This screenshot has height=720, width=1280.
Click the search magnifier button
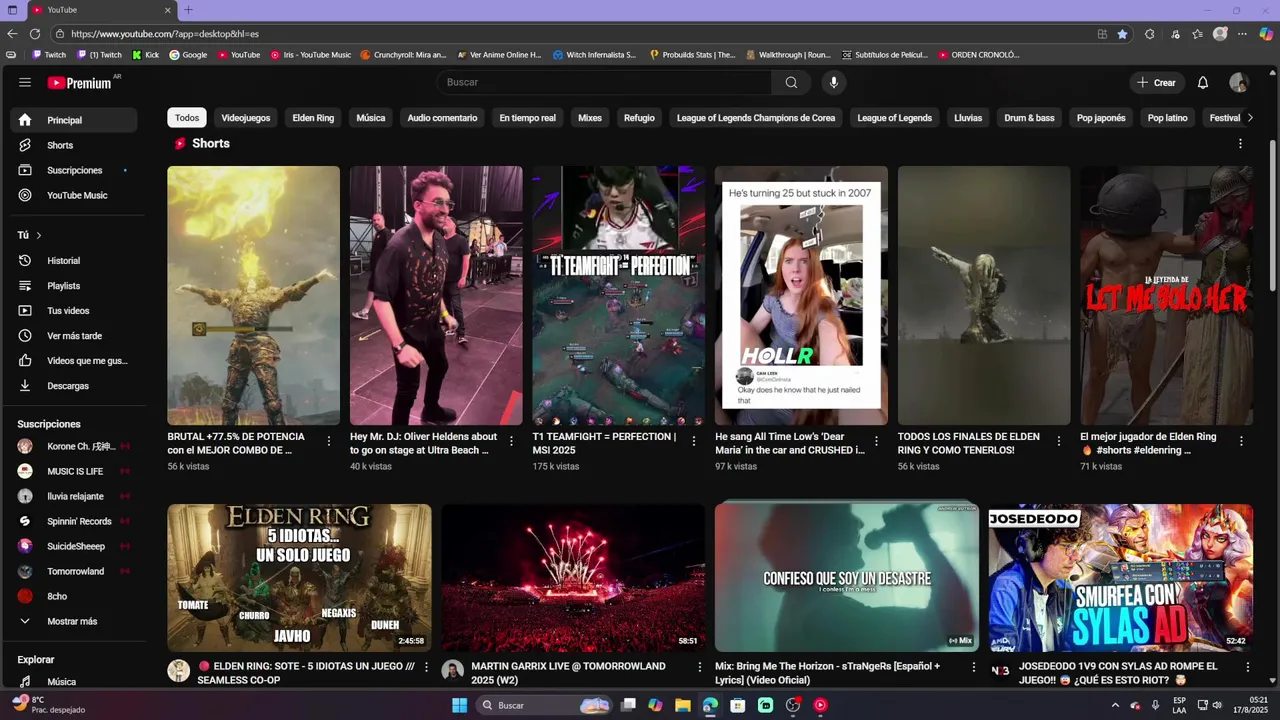[791, 82]
